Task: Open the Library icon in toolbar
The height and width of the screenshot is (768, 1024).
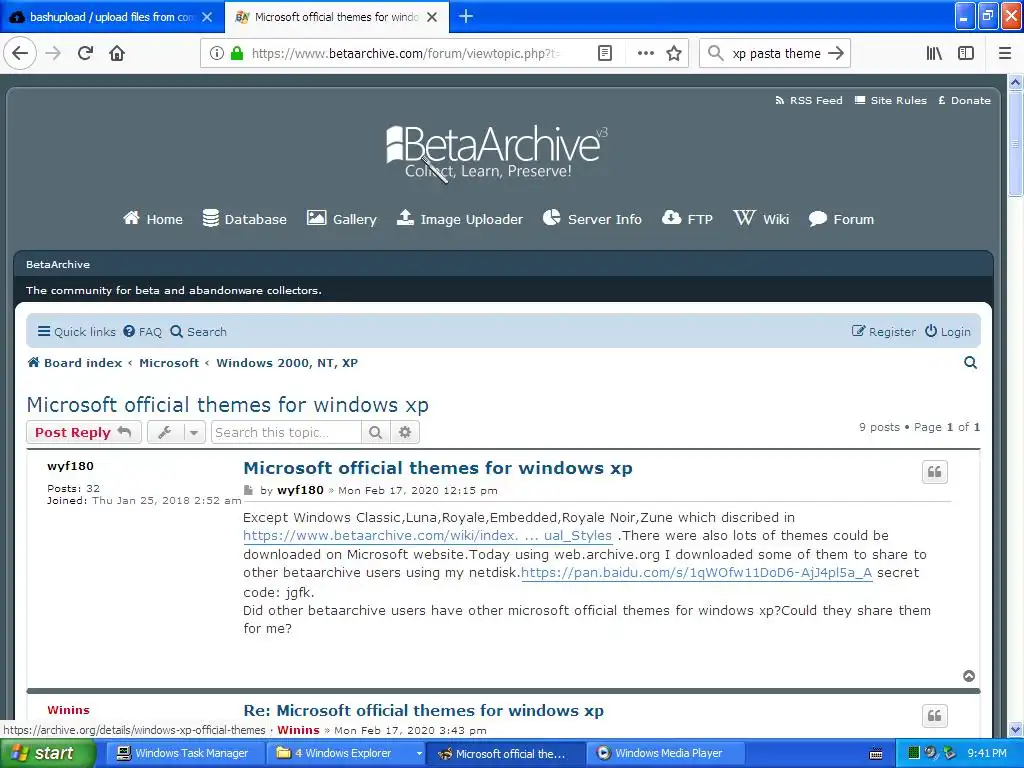Action: tap(935, 53)
